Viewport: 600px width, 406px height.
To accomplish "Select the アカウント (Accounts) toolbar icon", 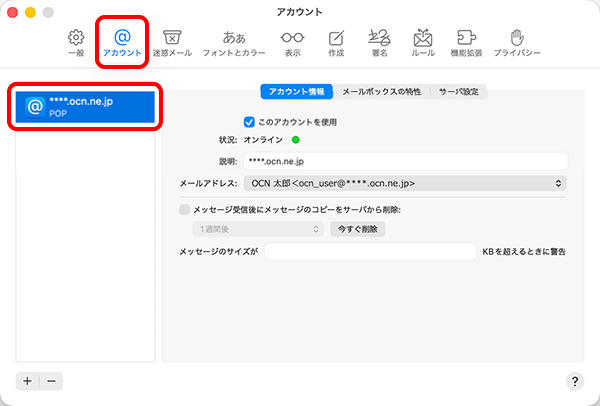I will coord(123,40).
